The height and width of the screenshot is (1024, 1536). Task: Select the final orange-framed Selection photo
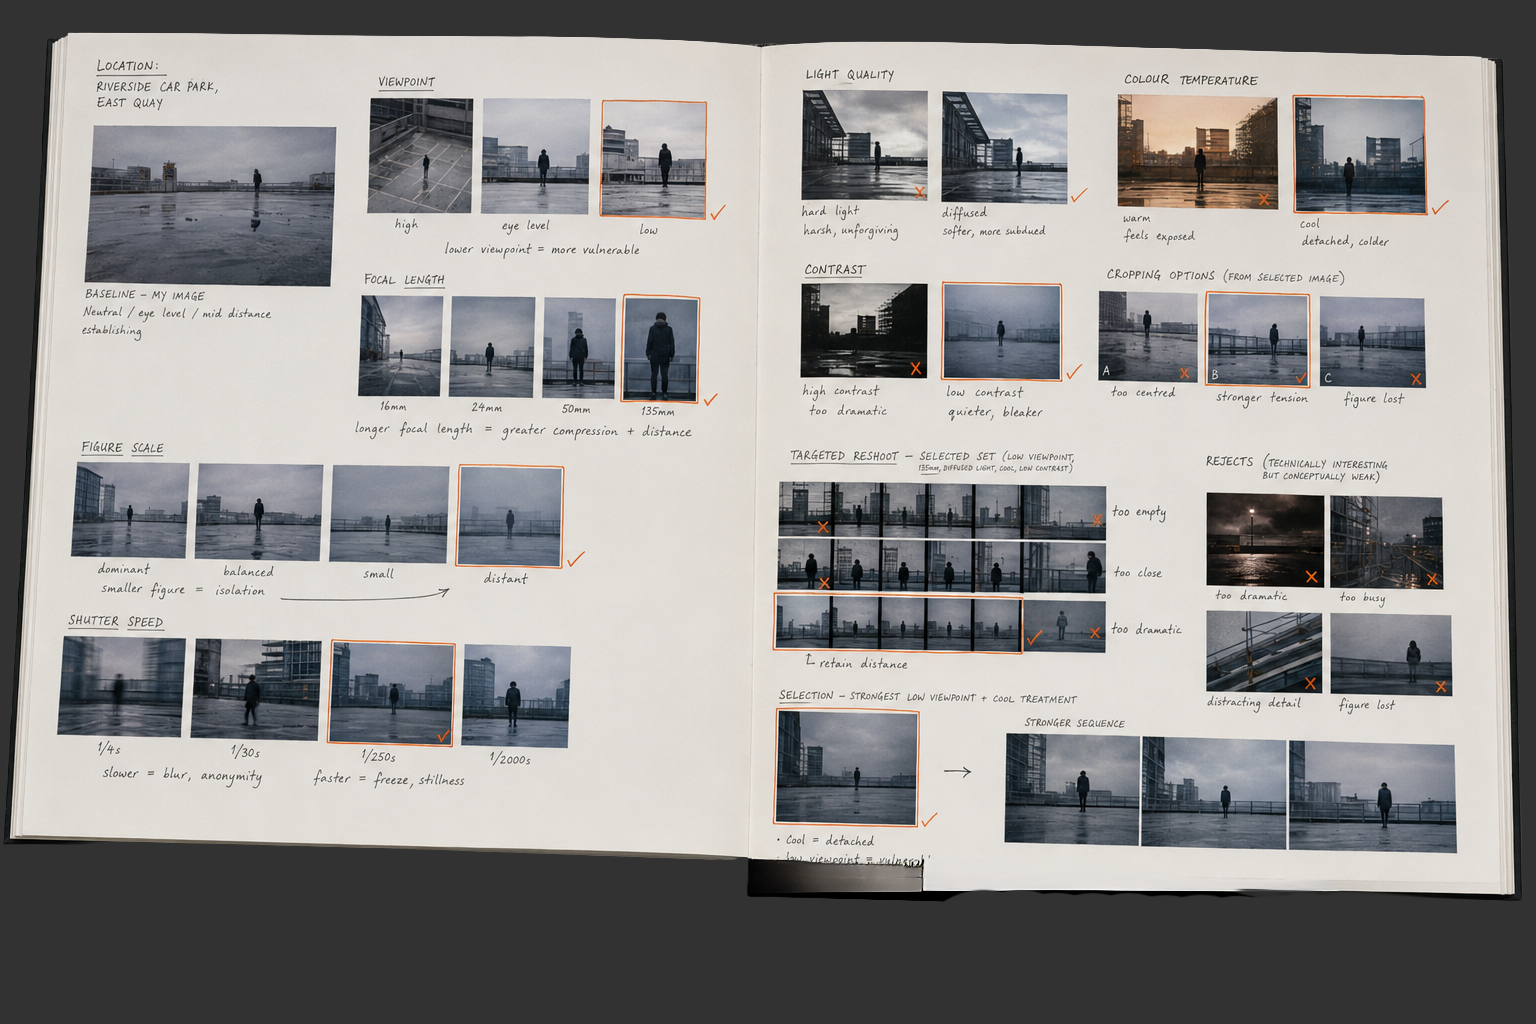847,768
